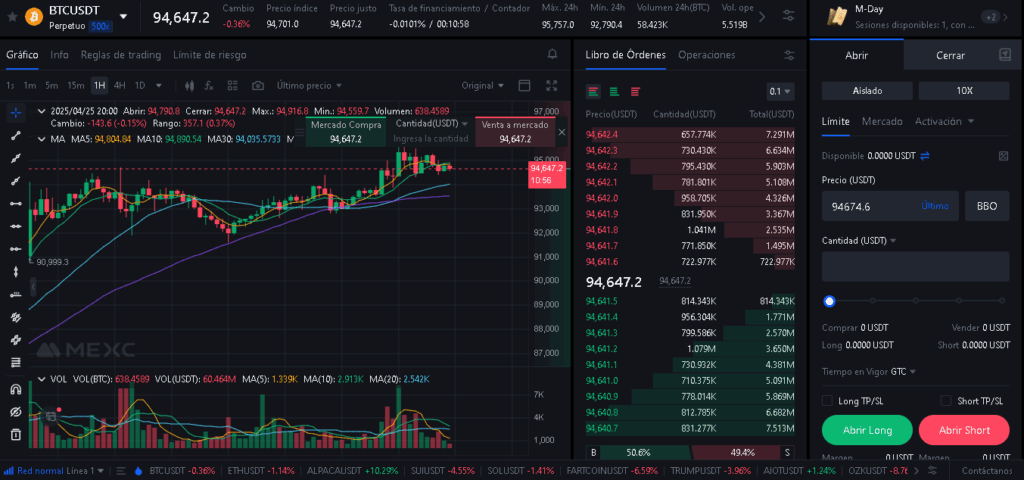
Task: Open the Original chart source dropdown
Action: (483, 86)
